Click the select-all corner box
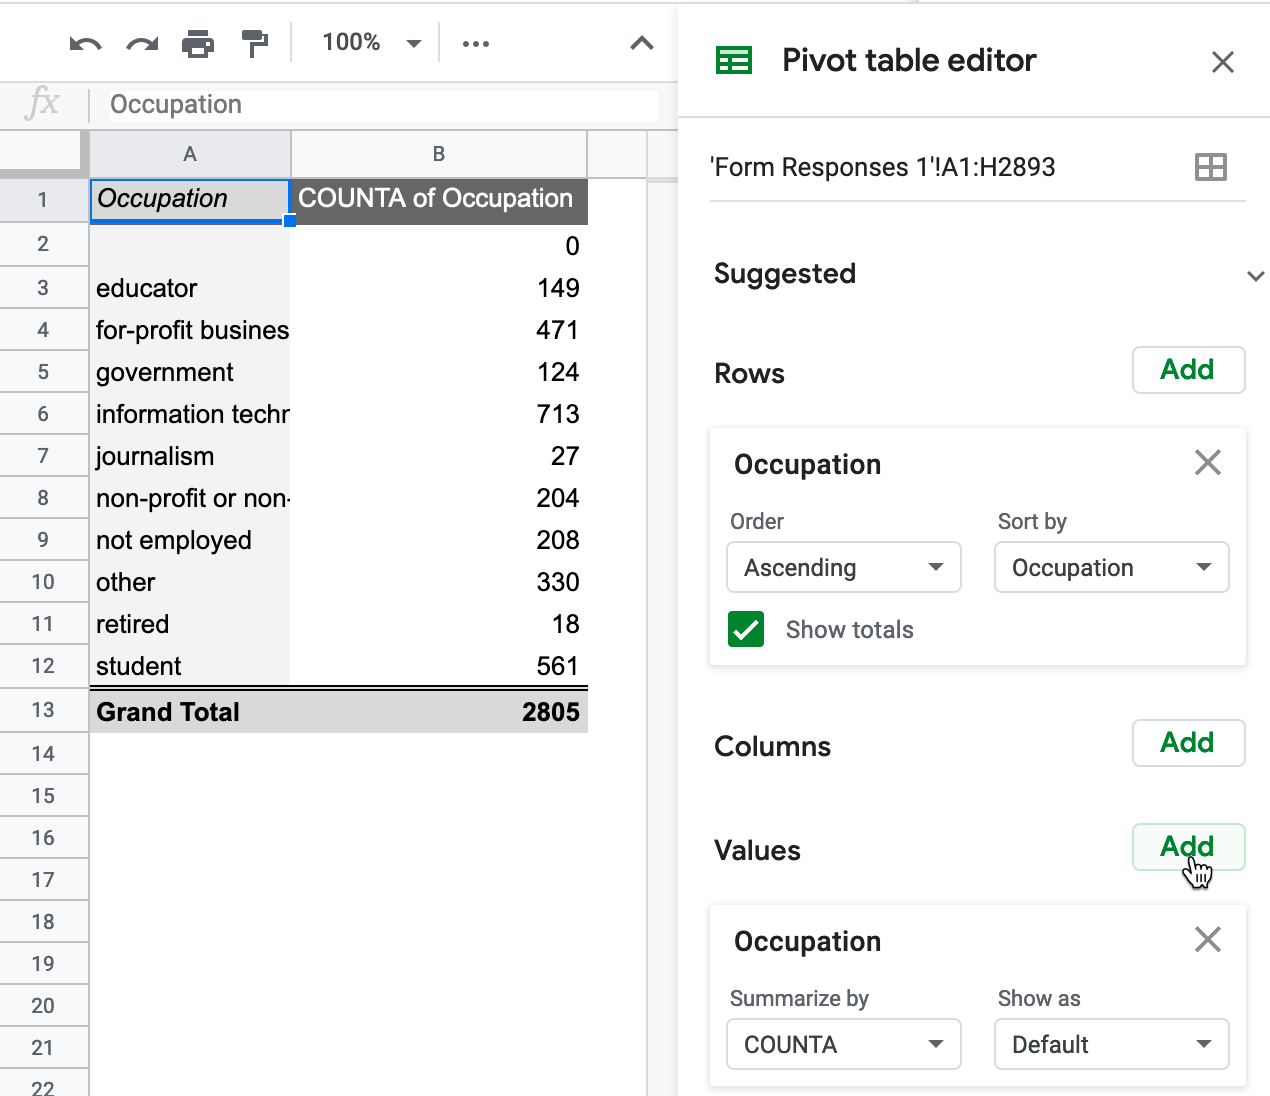Viewport: 1270px width, 1096px height. [x=44, y=152]
